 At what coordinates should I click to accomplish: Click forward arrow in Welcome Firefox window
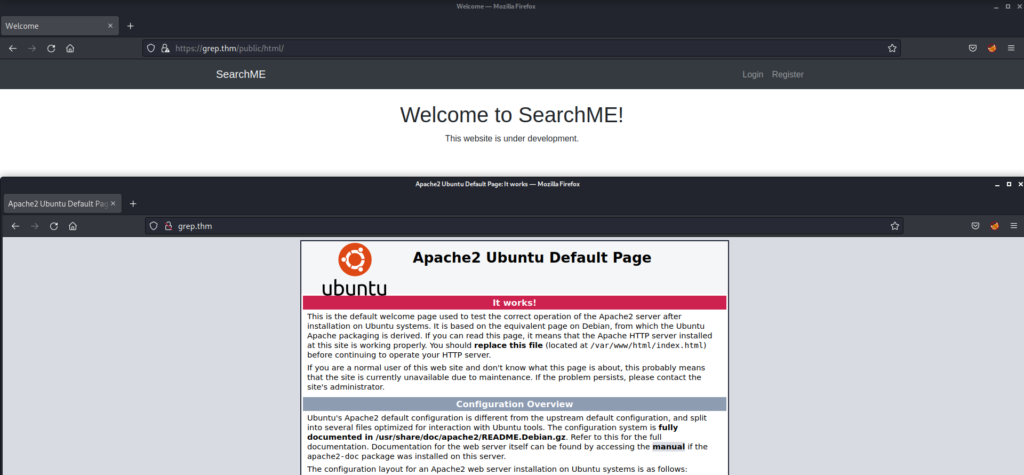(x=32, y=48)
